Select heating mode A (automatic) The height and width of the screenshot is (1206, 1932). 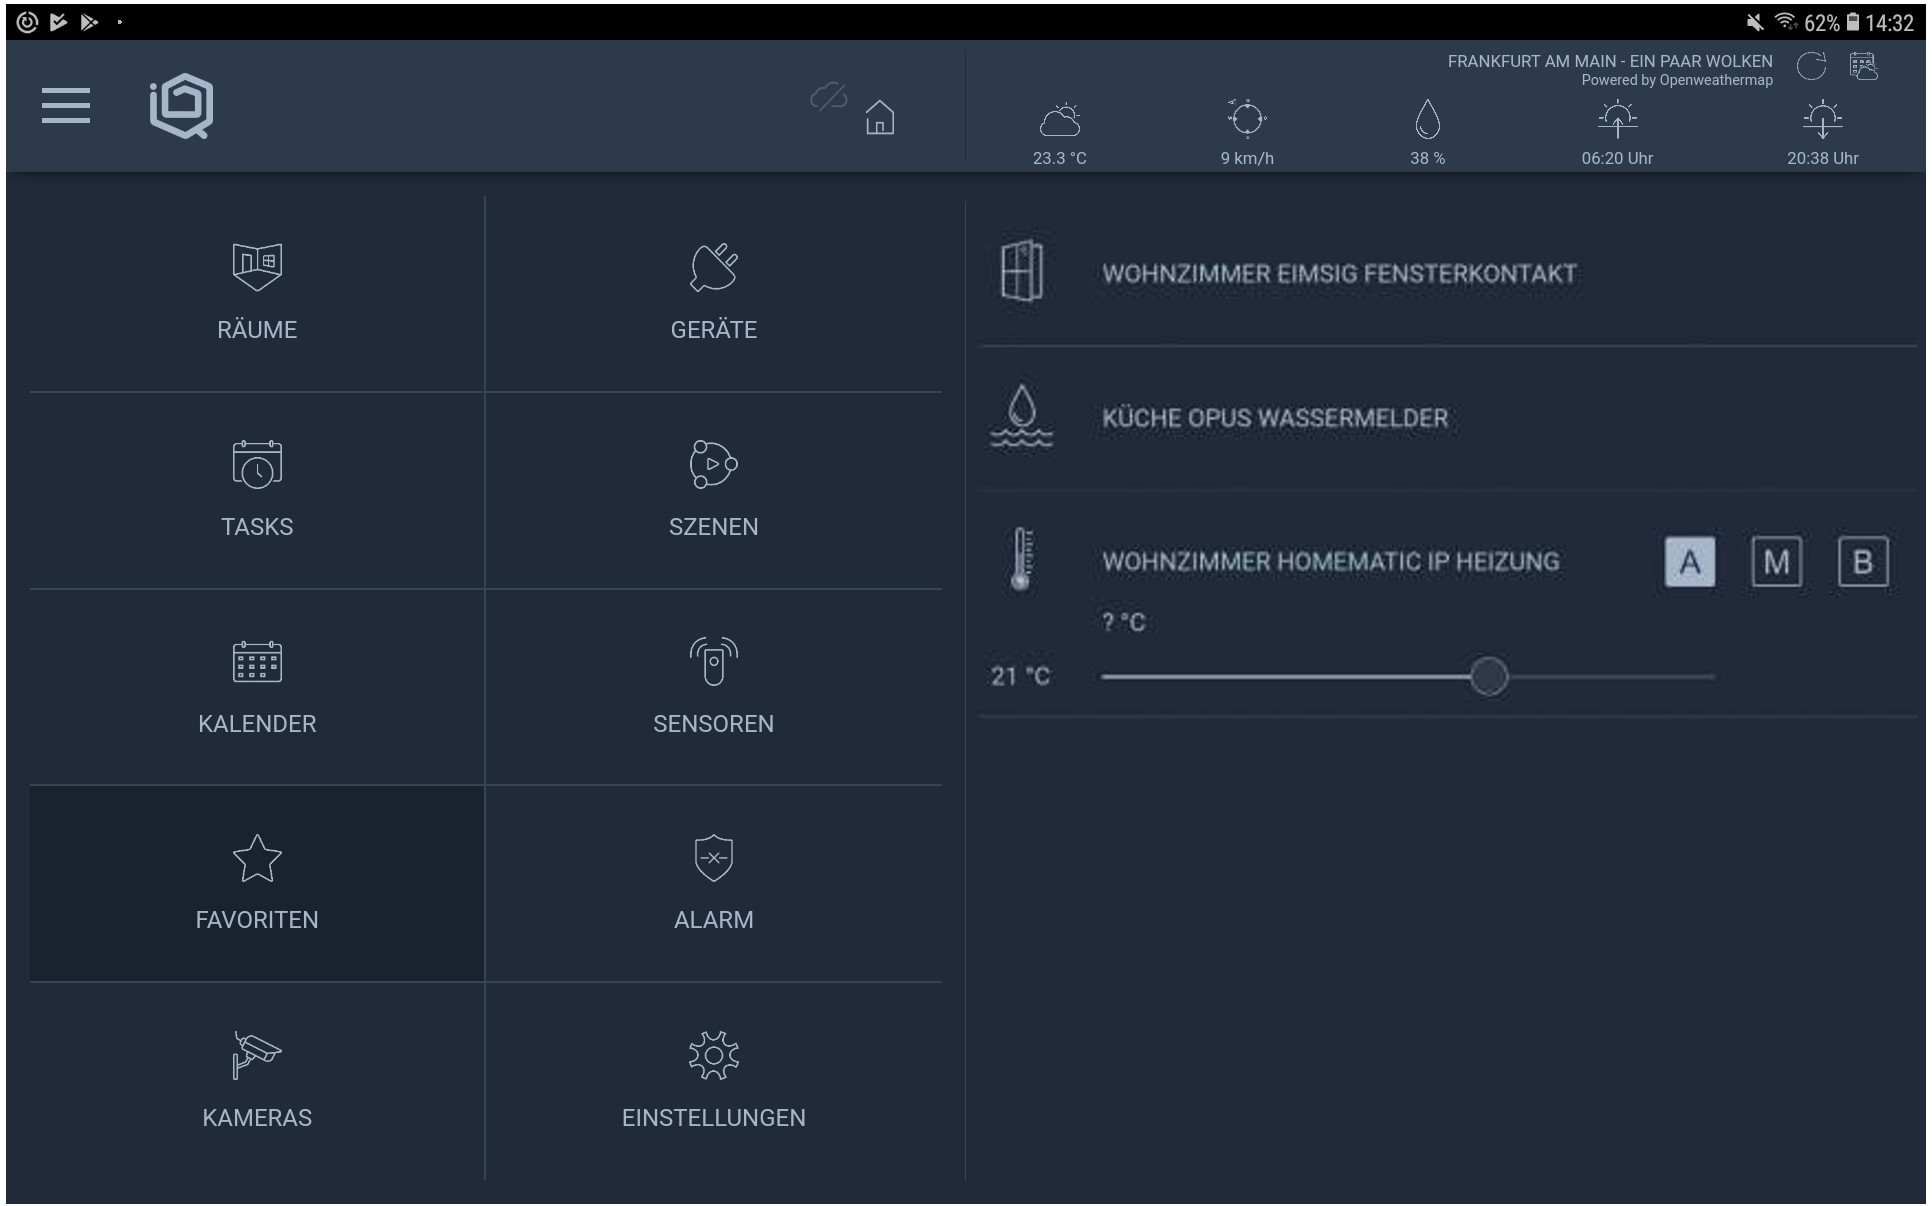tap(1689, 562)
